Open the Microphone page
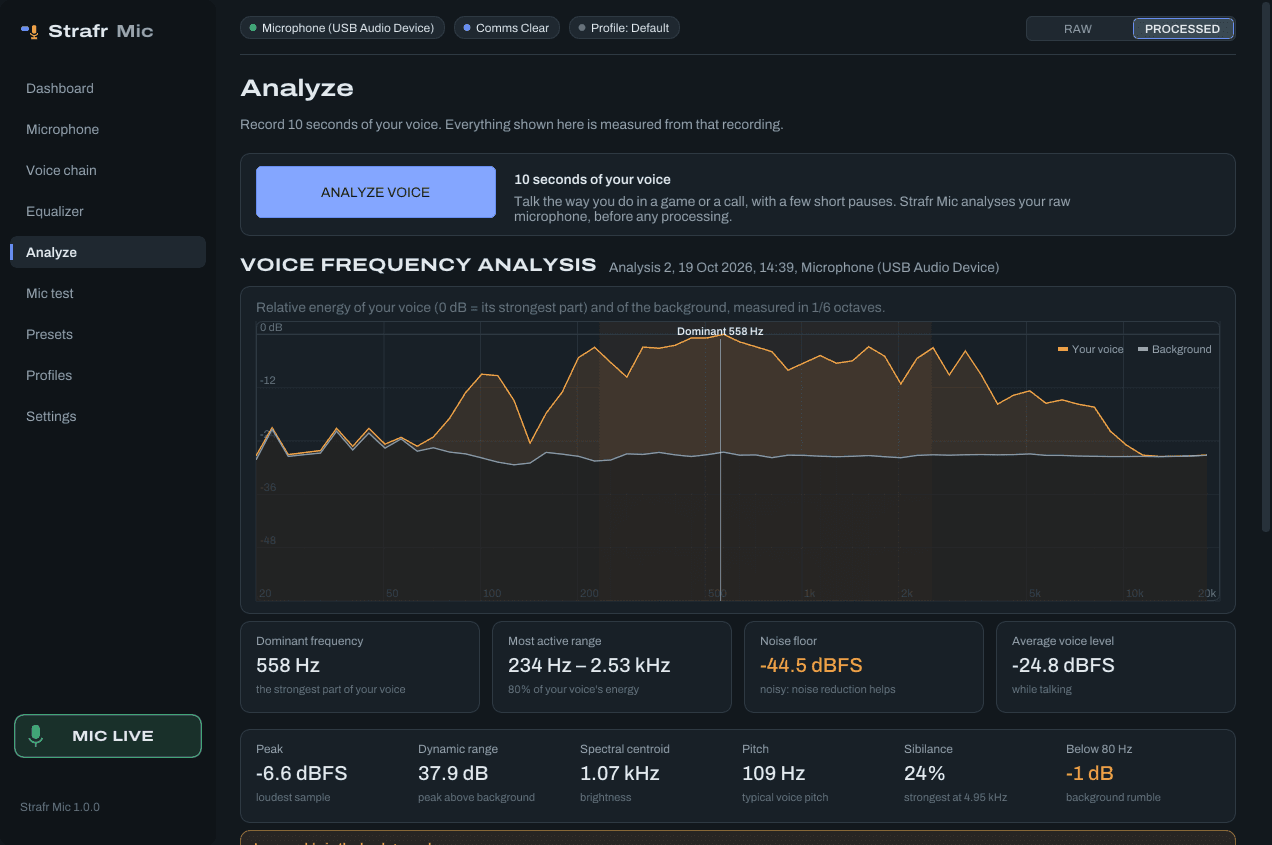1272x845 pixels. 108,129
